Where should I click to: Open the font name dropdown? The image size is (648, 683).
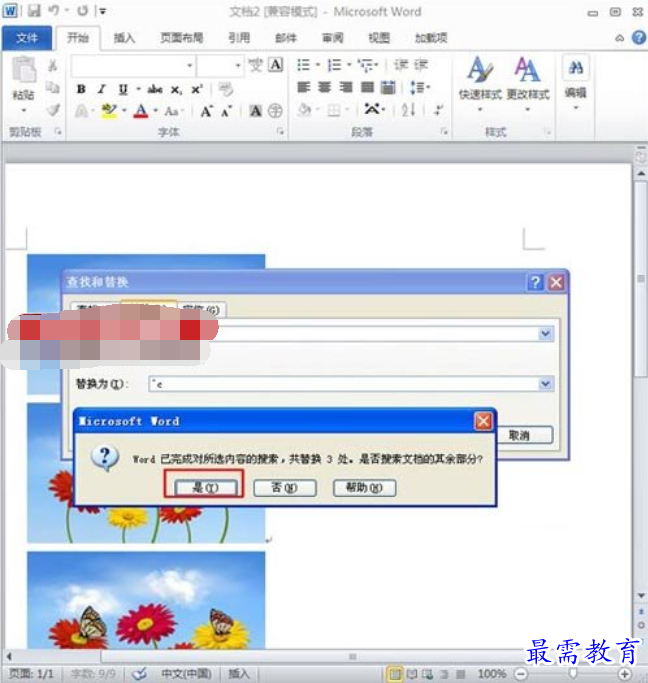[x=189, y=65]
